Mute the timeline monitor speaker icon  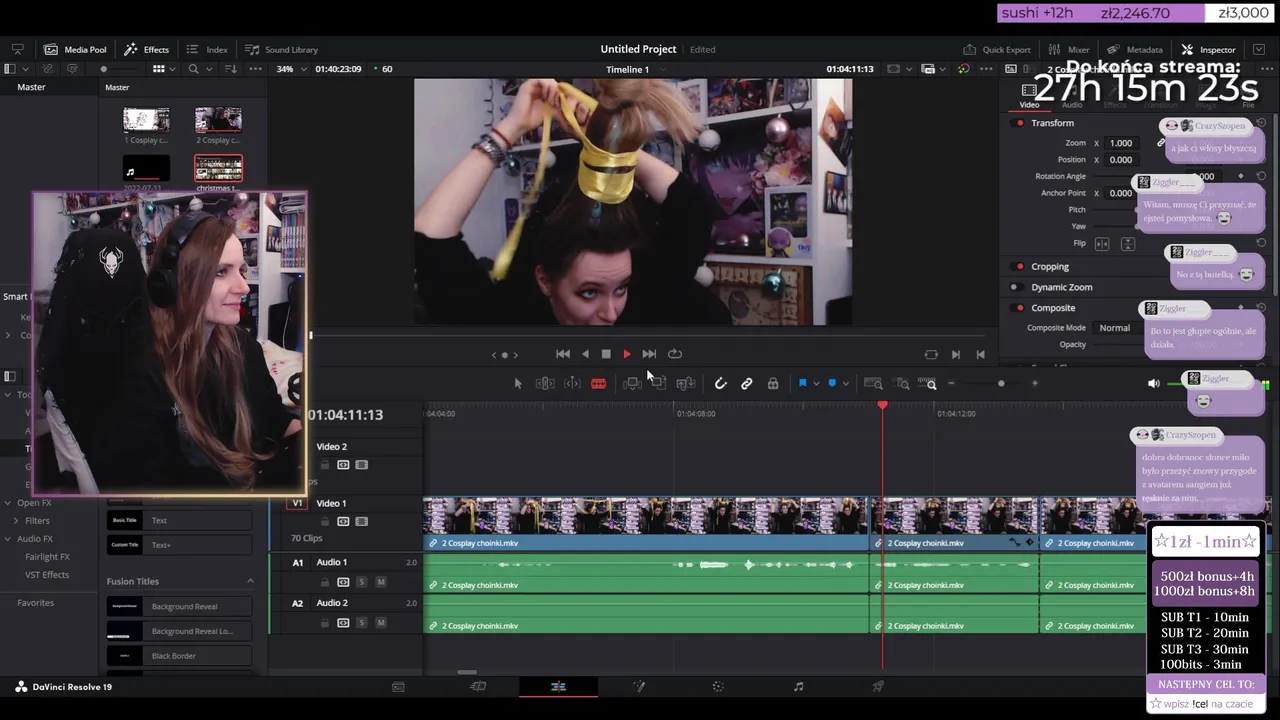tap(1153, 384)
